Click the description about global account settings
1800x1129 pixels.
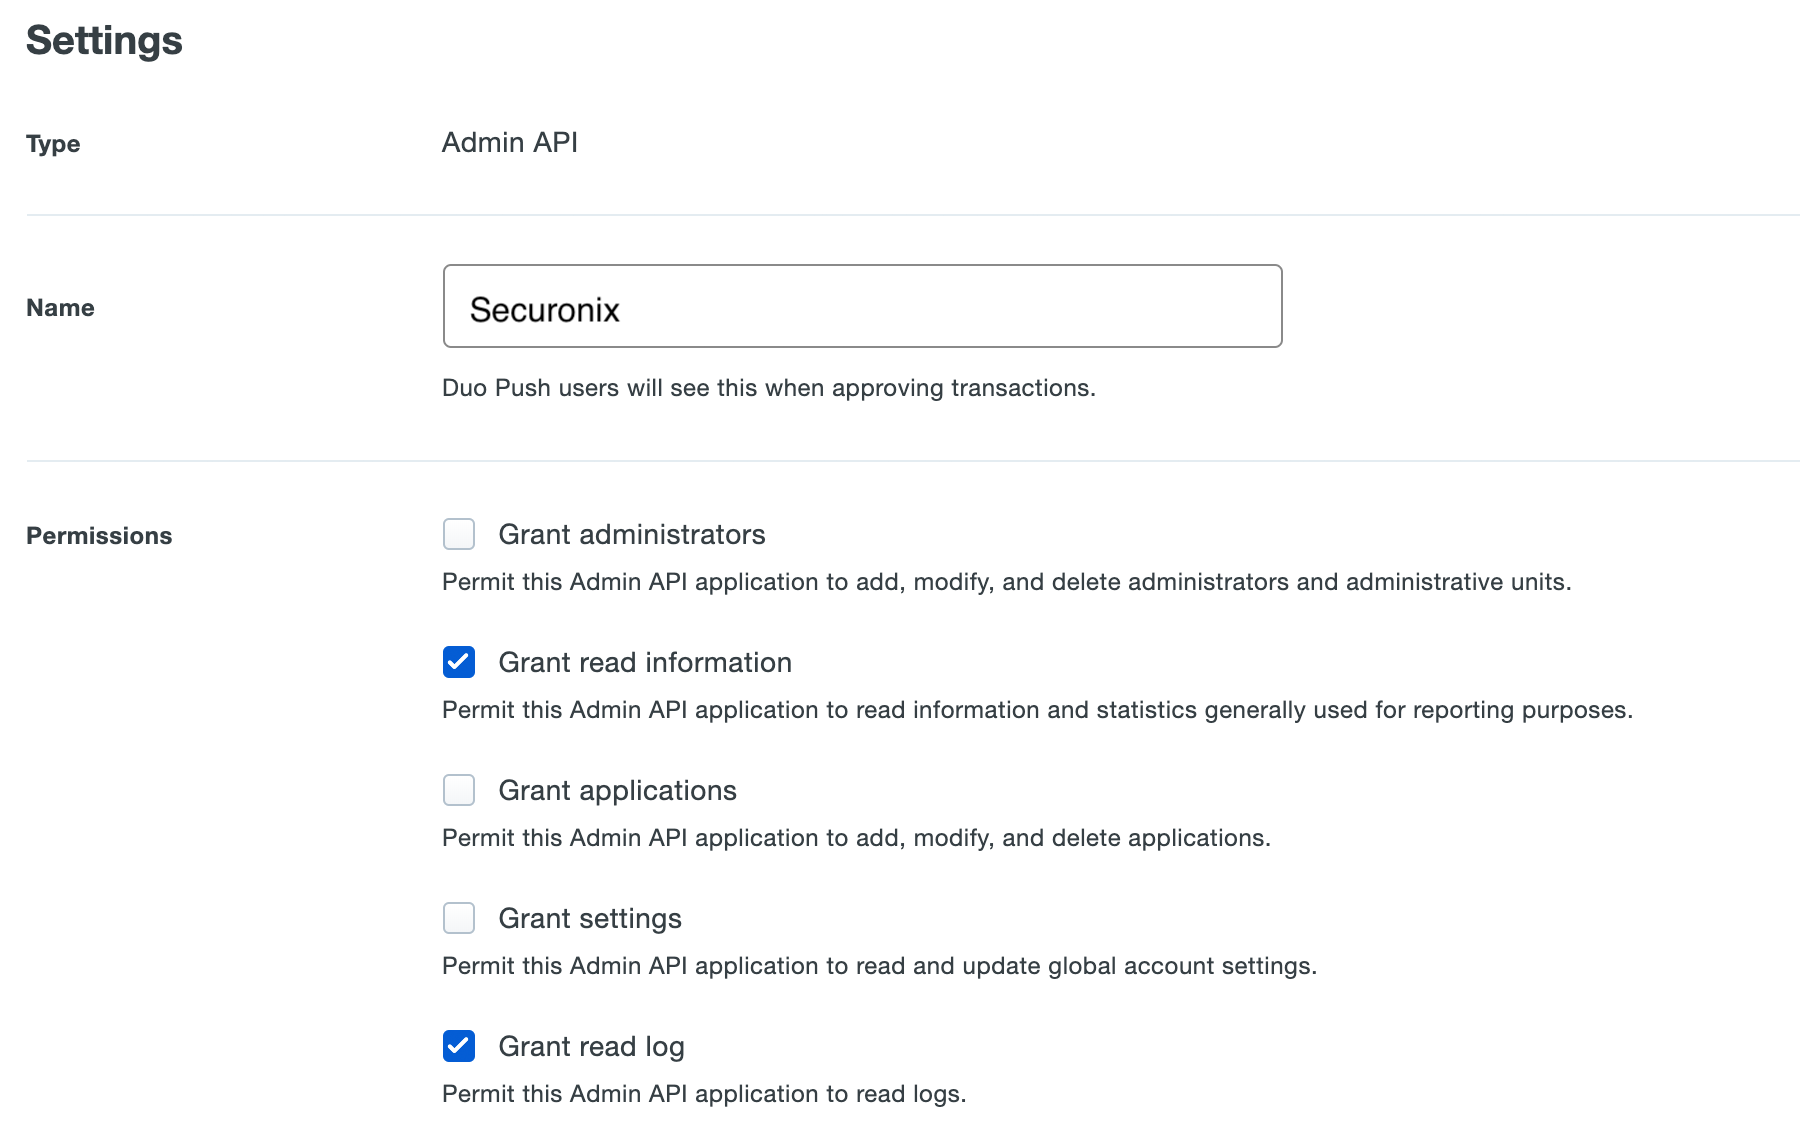pos(879,966)
